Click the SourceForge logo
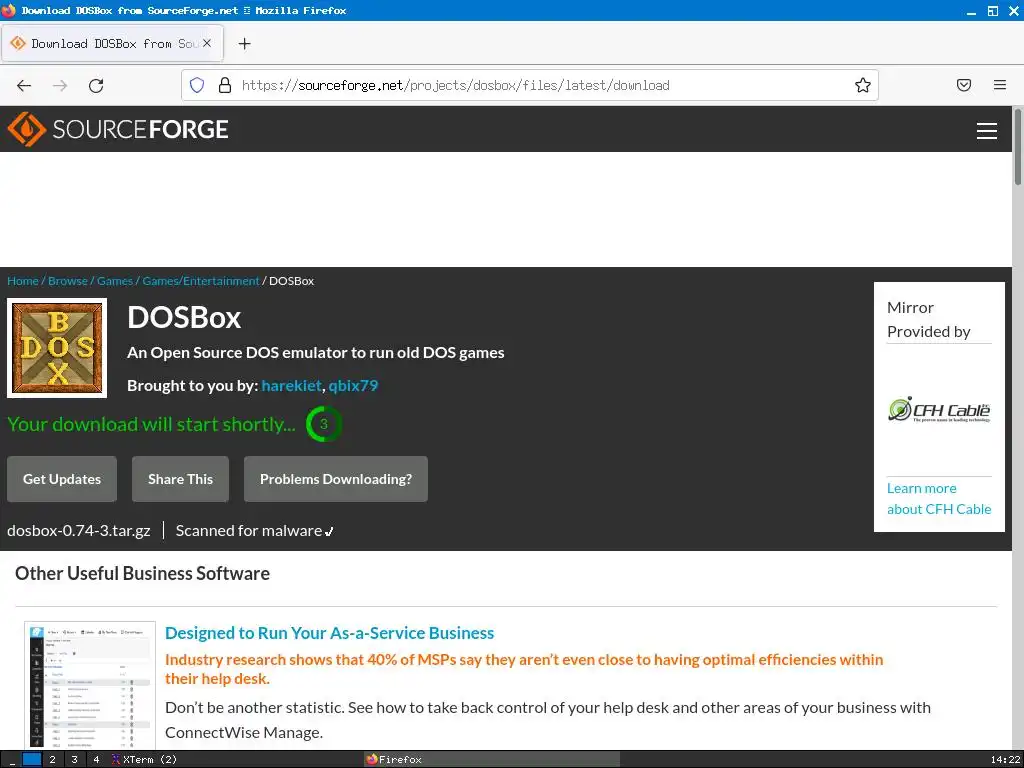This screenshot has height=768, width=1024. click(118, 129)
